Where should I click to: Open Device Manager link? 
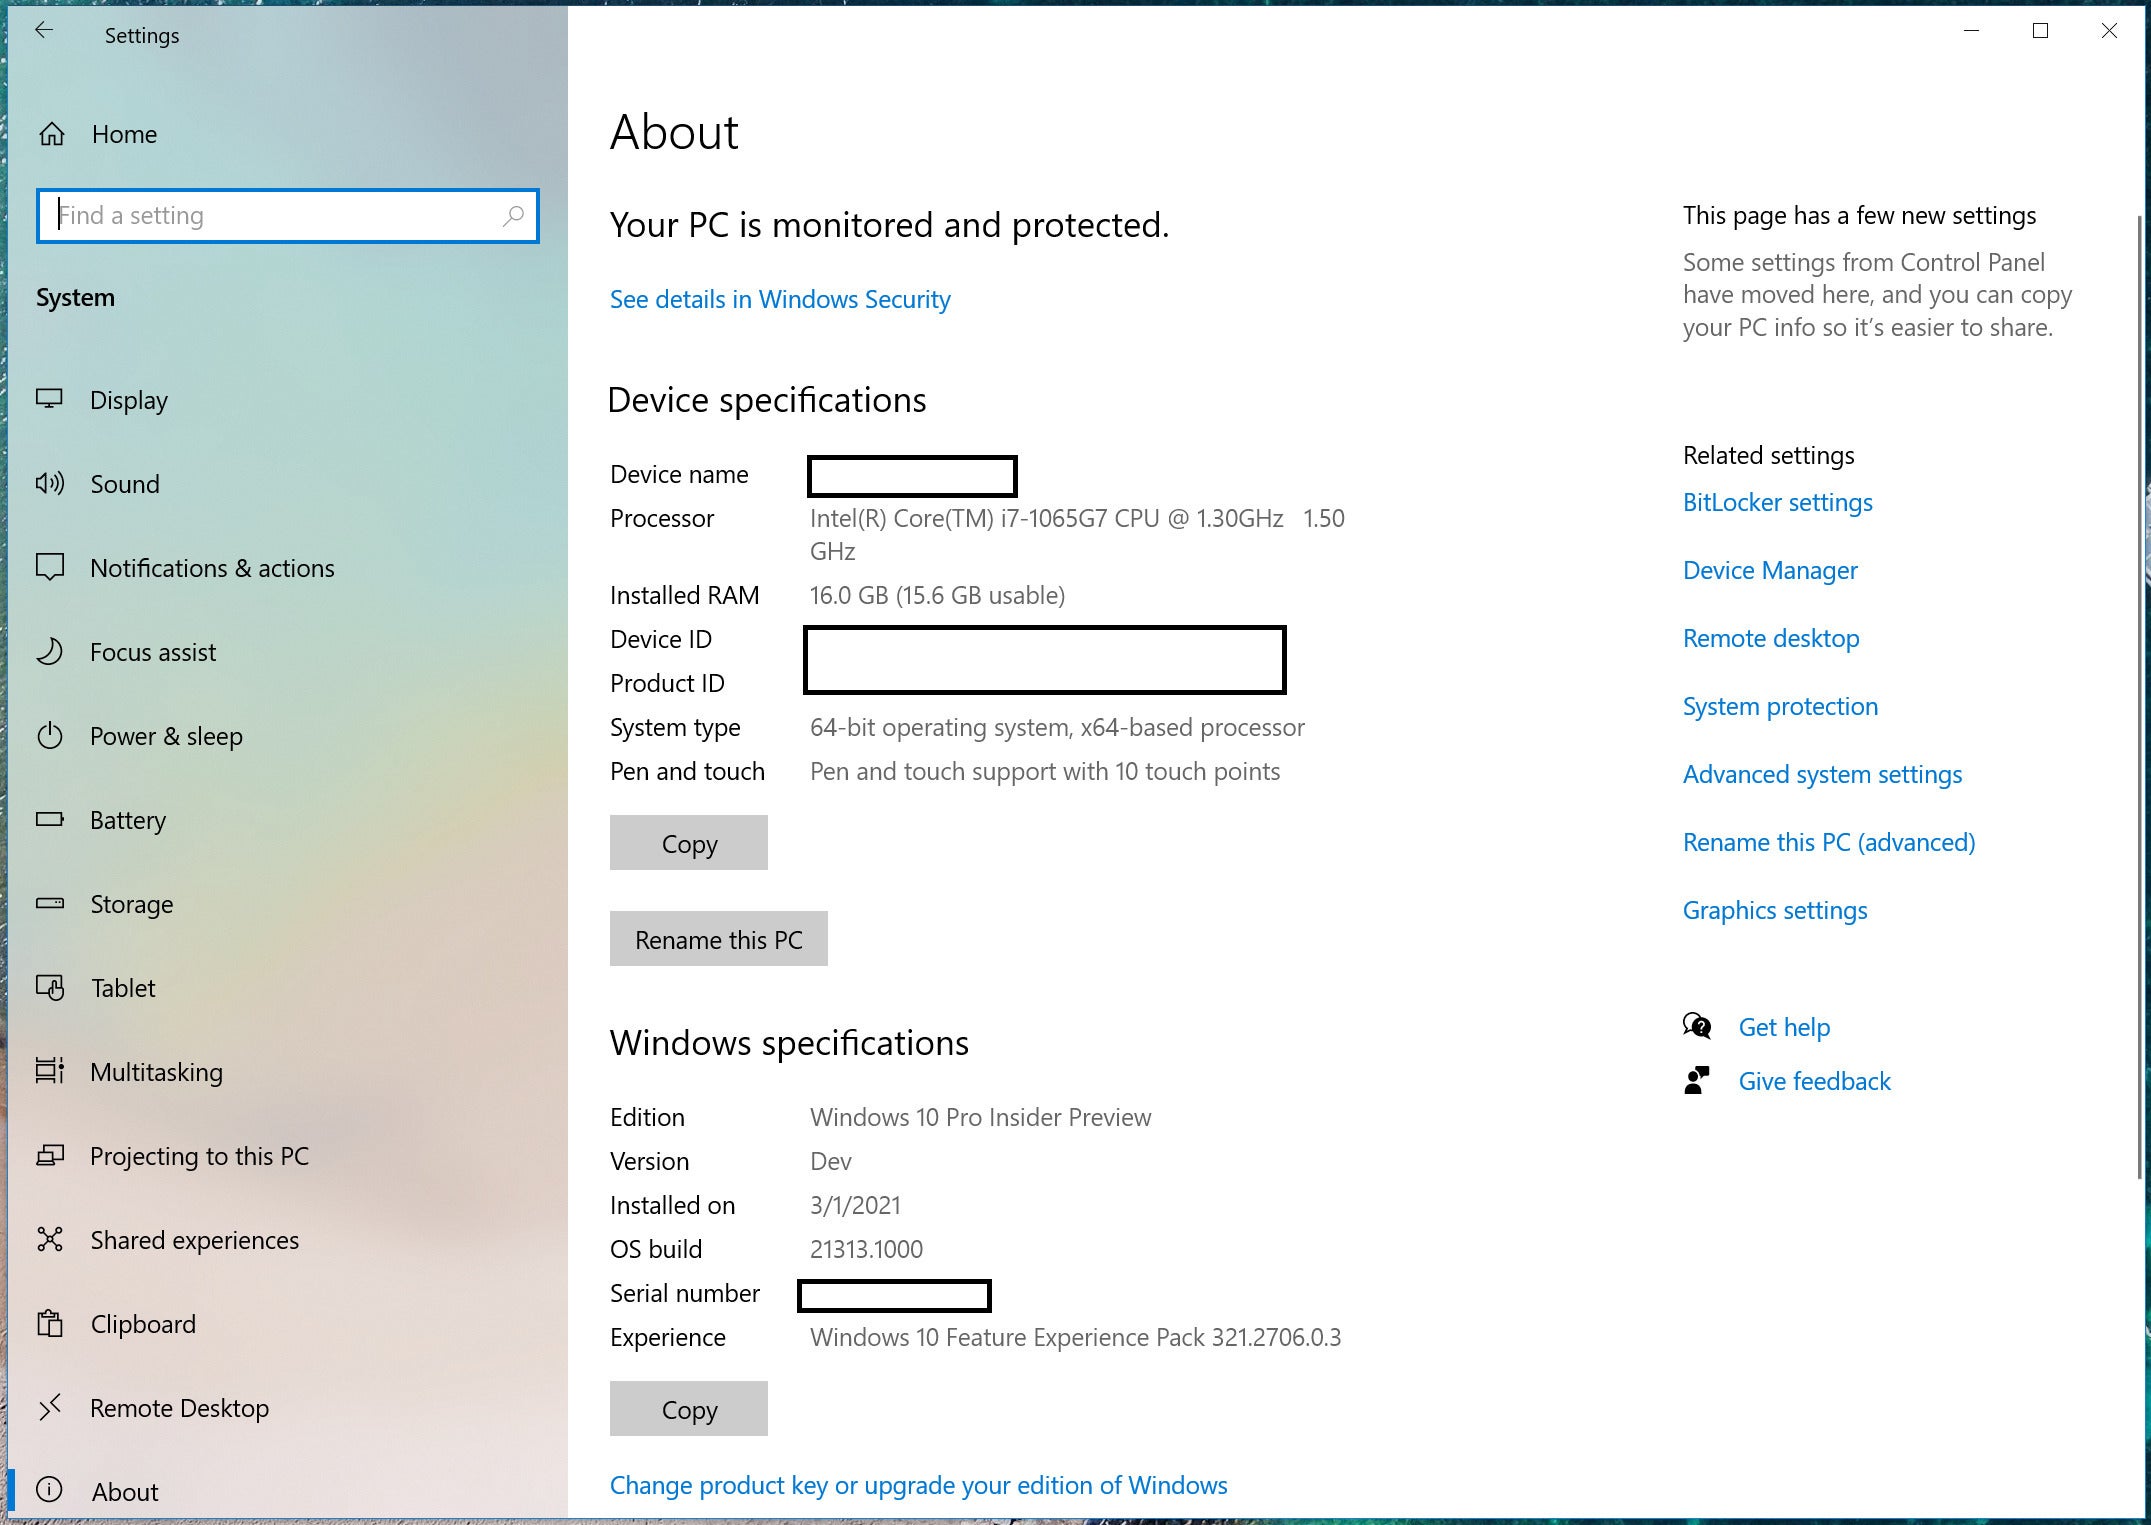[1768, 569]
